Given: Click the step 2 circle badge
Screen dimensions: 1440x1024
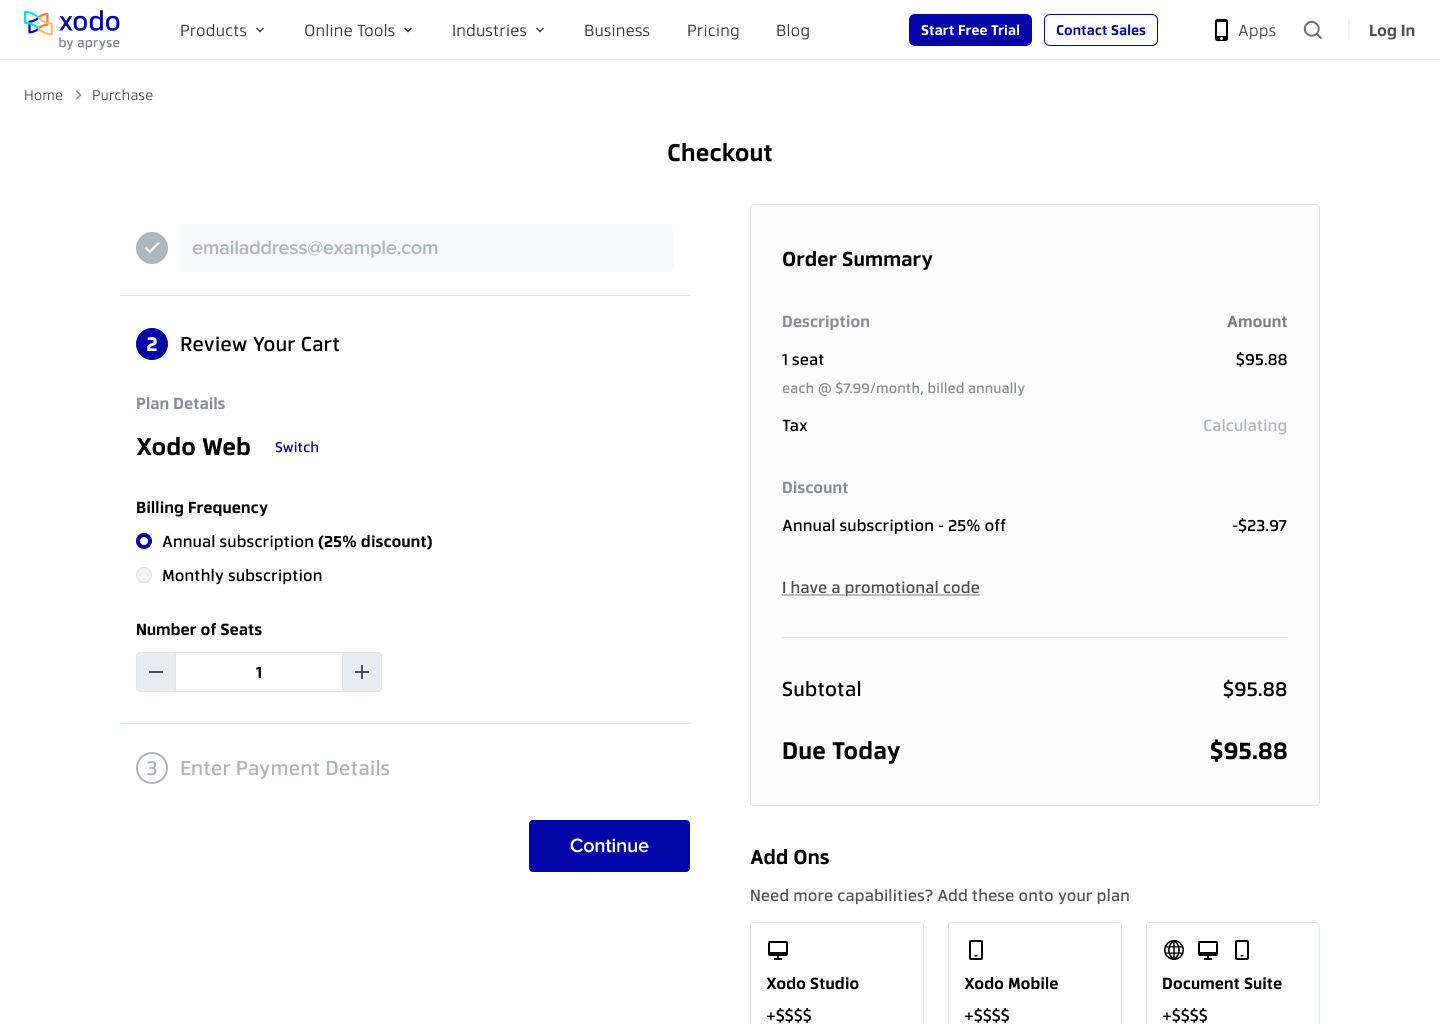Looking at the screenshot, I should (152, 344).
